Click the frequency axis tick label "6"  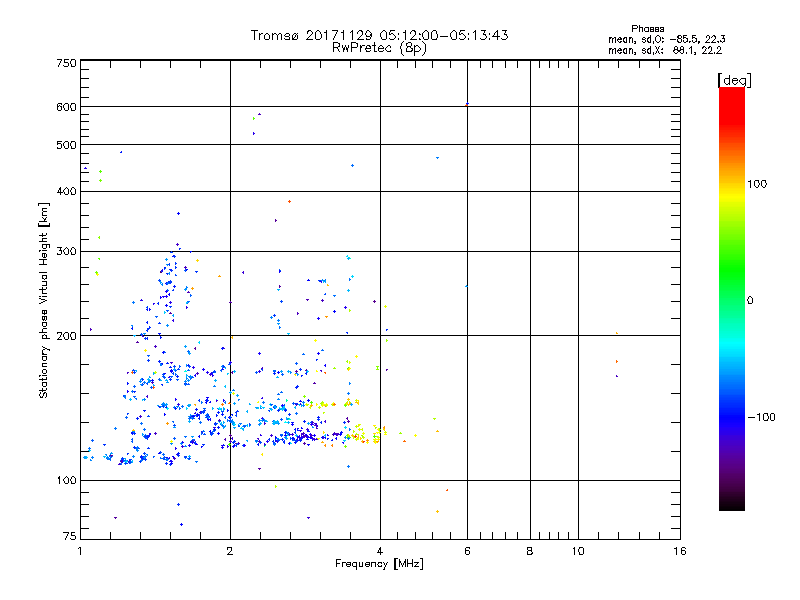click(x=467, y=551)
